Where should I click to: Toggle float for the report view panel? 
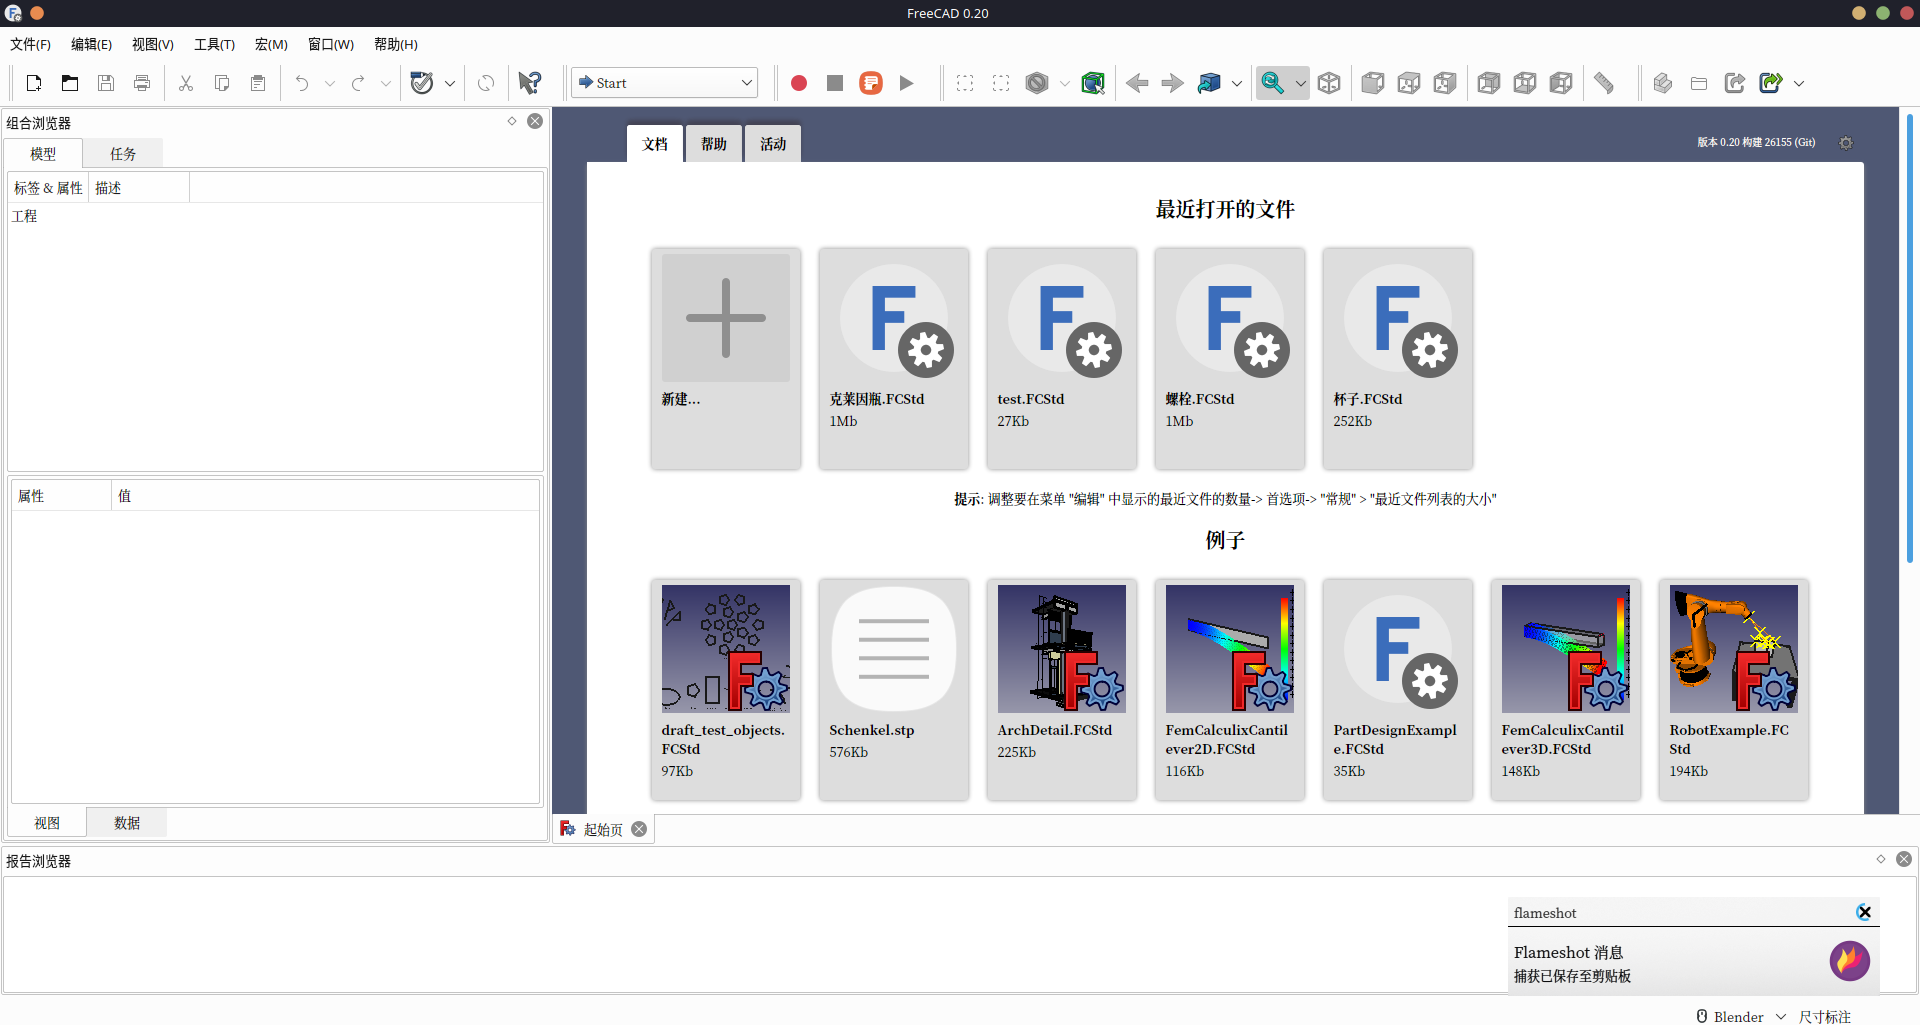coord(1881,859)
